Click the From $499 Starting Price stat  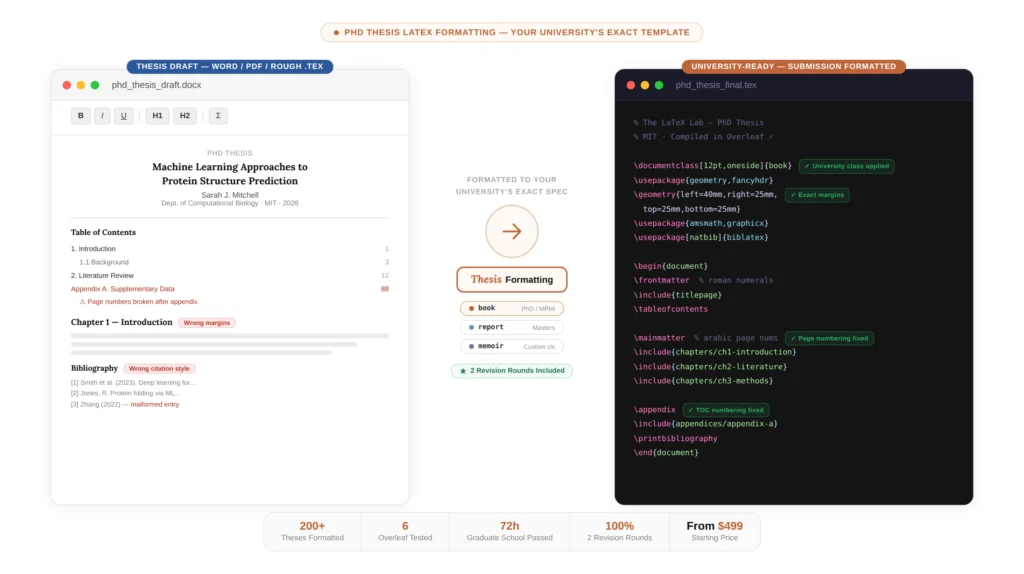point(714,532)
